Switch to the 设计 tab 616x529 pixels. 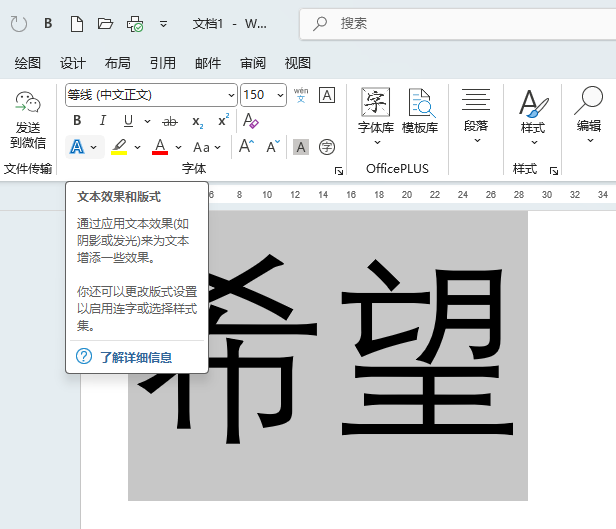click(x=73, y=63)
